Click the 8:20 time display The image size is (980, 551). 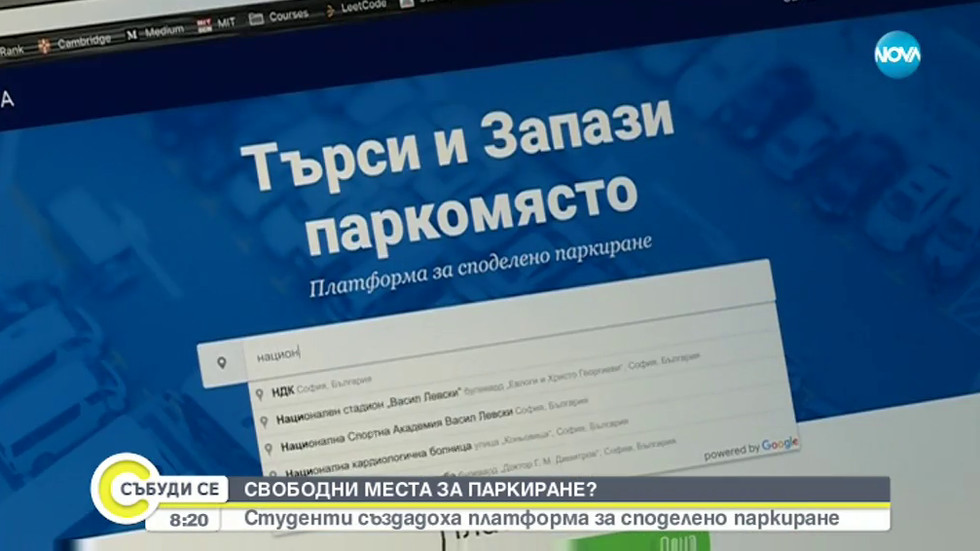(x=188, y=520)
